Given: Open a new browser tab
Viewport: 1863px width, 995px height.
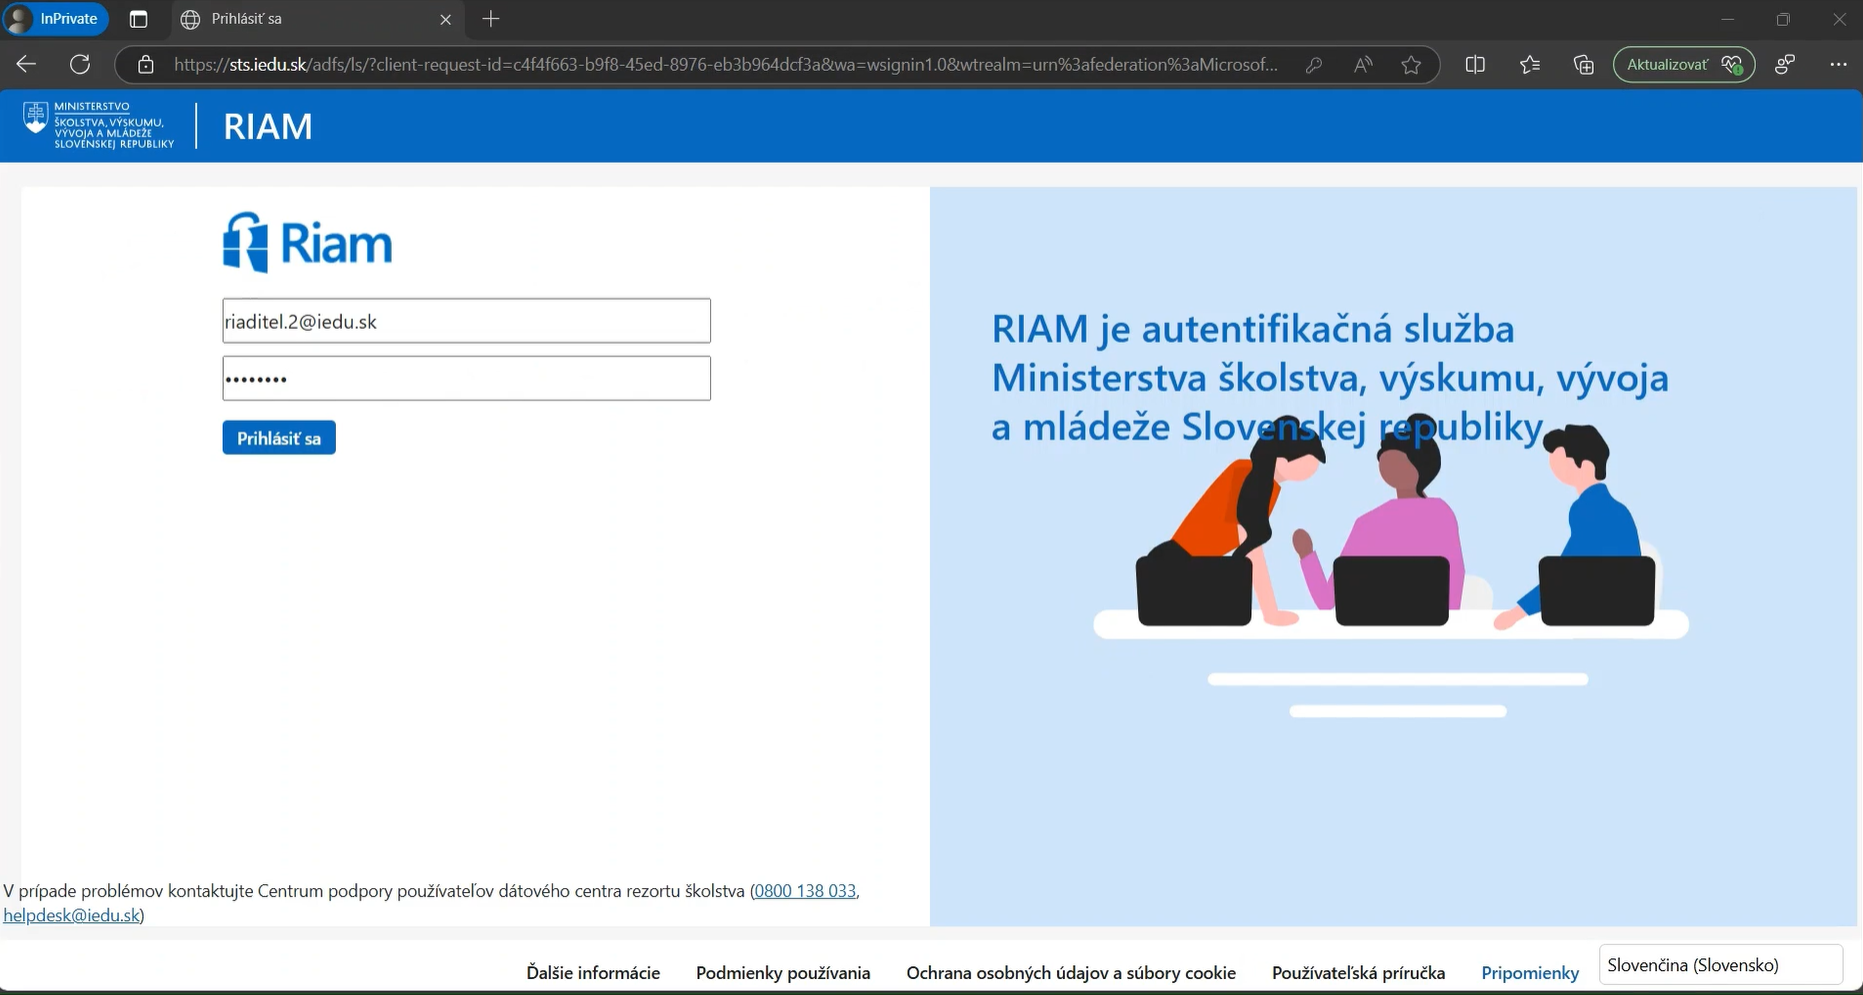Looking at the screenshot, I should point(491,20).
